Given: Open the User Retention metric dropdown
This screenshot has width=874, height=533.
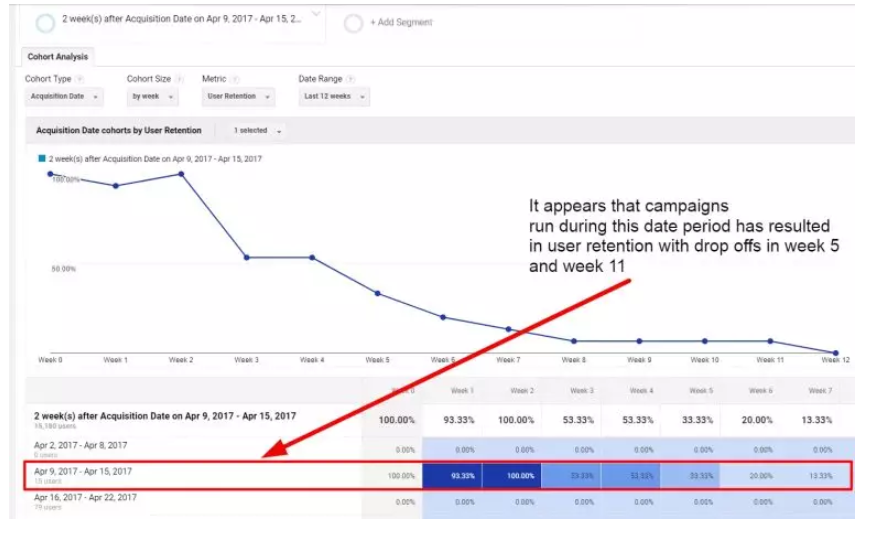Looking at the screenshot, I should click(x=241, y=97).
